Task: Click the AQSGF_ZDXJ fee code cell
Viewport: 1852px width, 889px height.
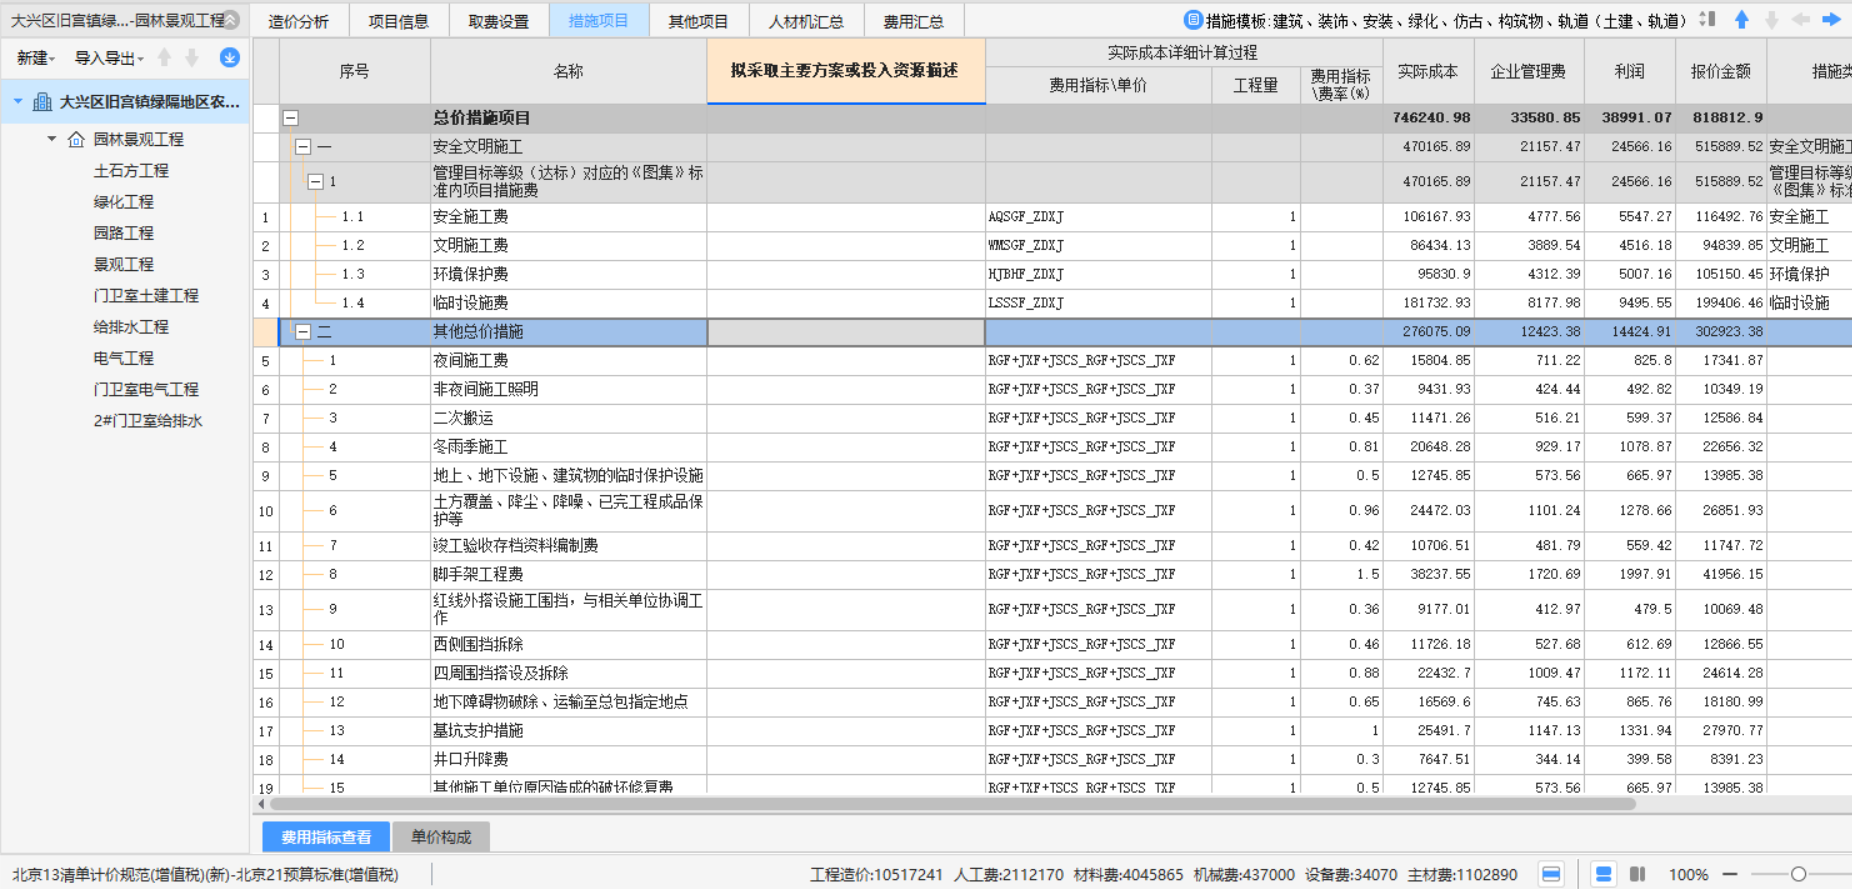Action: point(1098,217)
